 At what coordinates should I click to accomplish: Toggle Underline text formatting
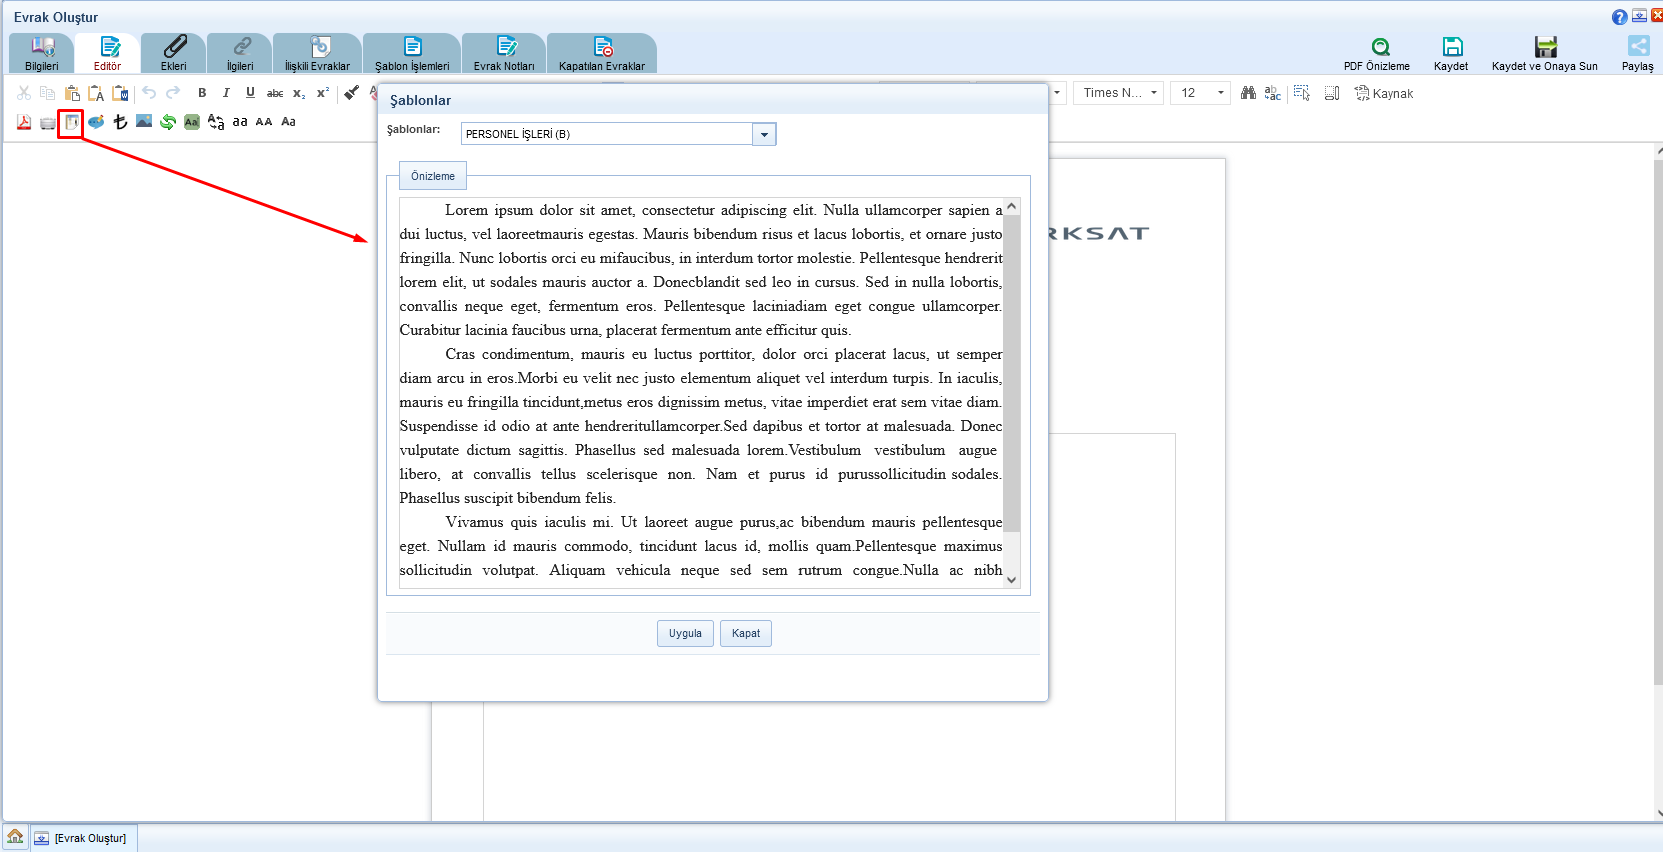[x=250, y=93]
